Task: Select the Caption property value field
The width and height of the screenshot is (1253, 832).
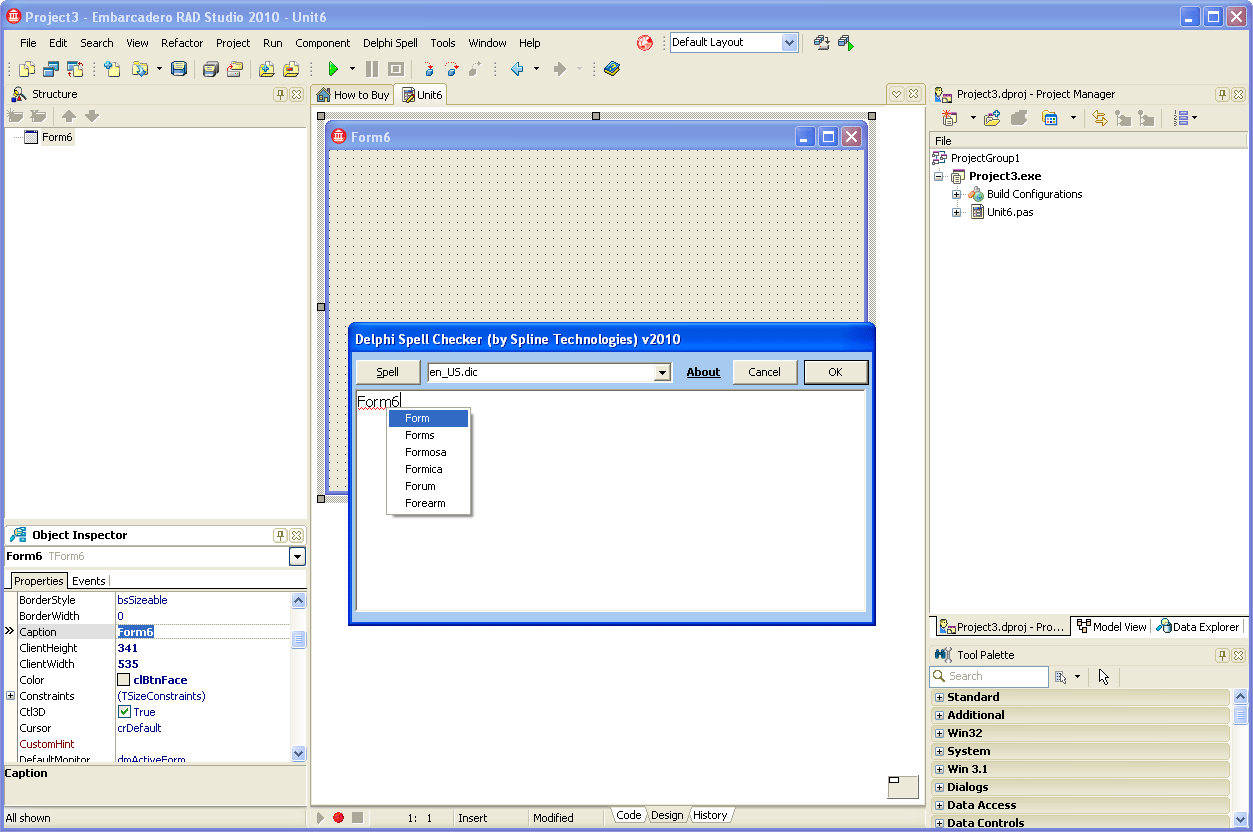Action: pos(203,632)
